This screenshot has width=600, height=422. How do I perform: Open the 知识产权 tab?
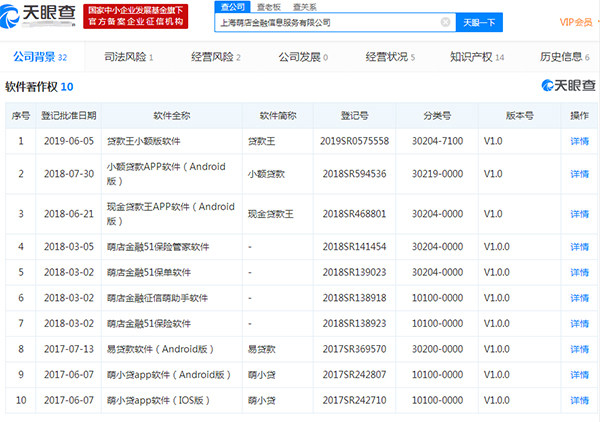coord(477,57)
